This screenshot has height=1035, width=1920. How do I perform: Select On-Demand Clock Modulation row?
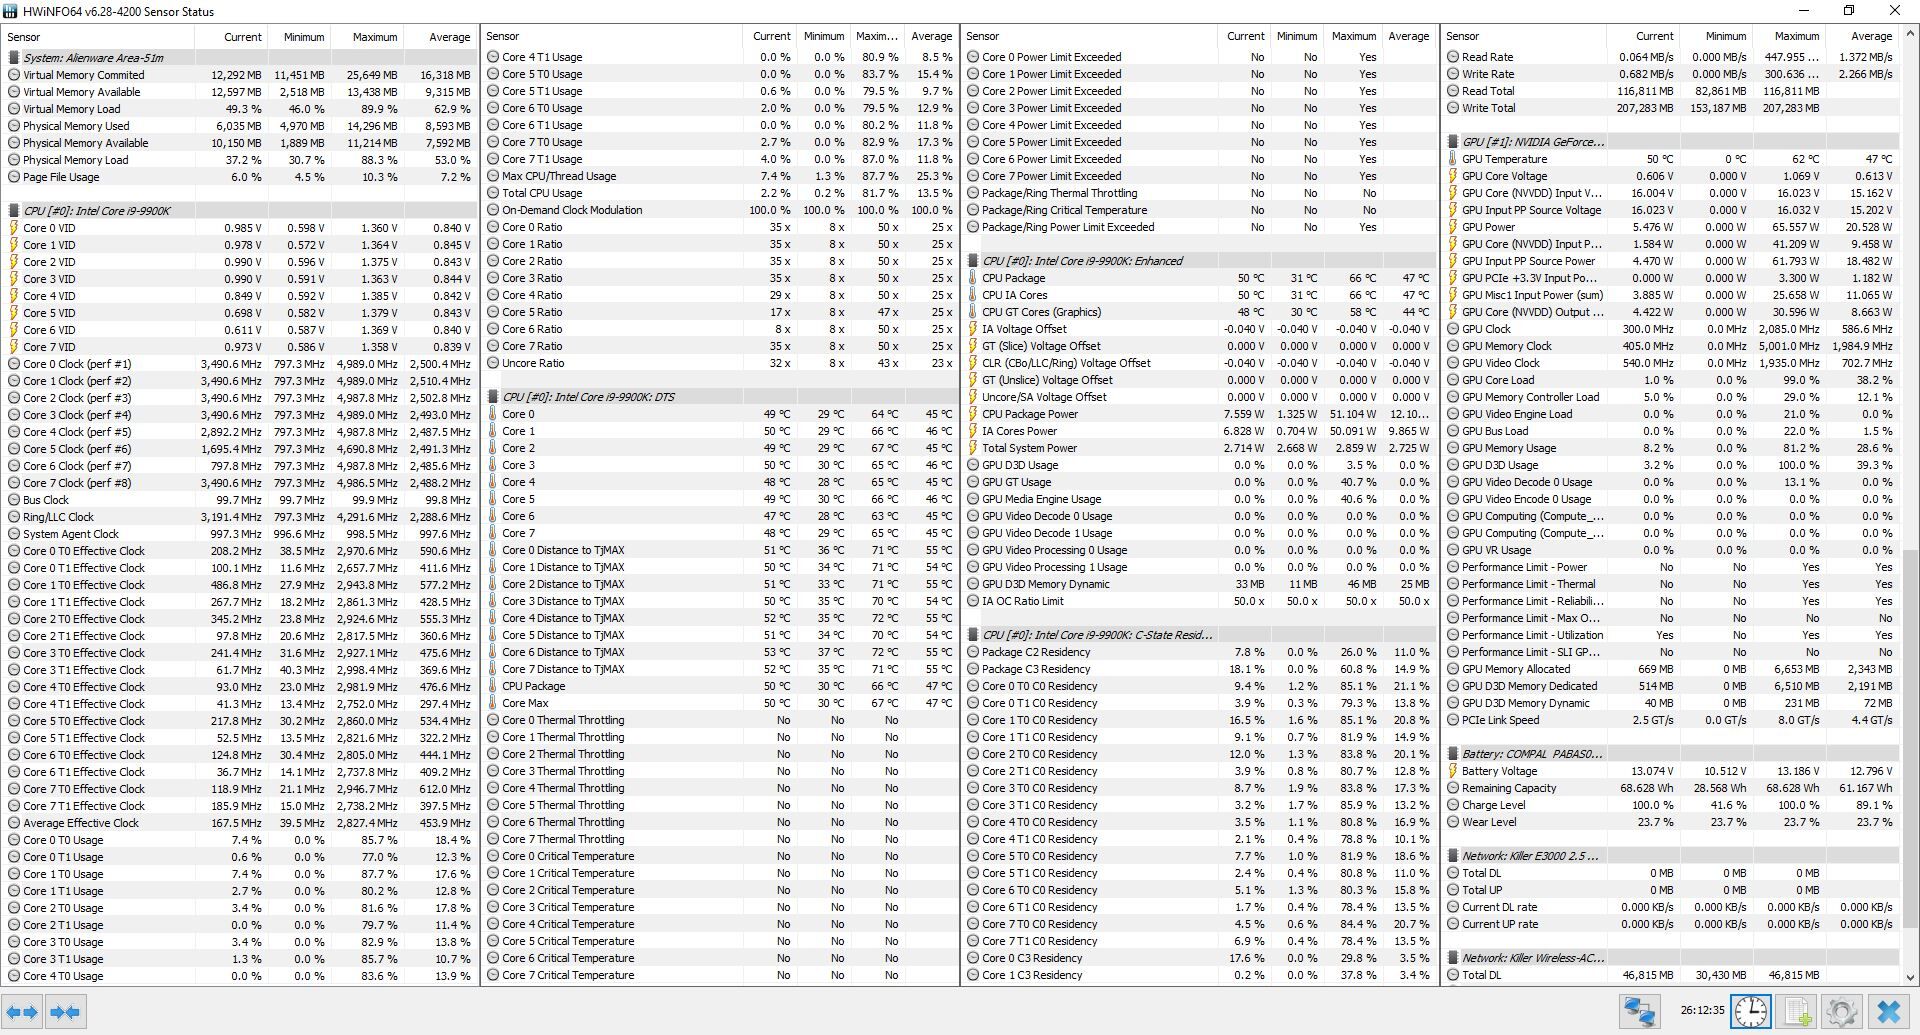(x=719, y=210)
